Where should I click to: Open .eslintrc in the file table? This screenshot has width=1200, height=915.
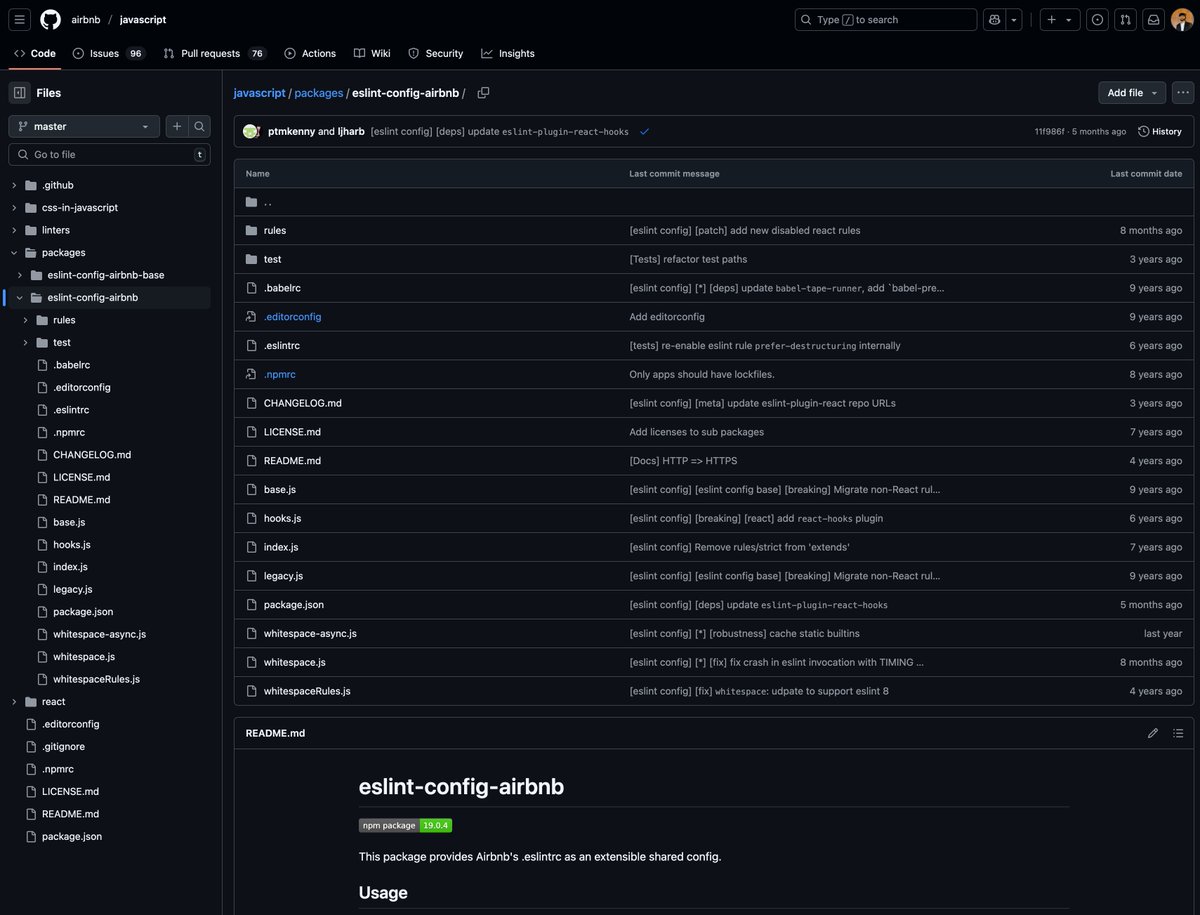[x=282, y=346]
